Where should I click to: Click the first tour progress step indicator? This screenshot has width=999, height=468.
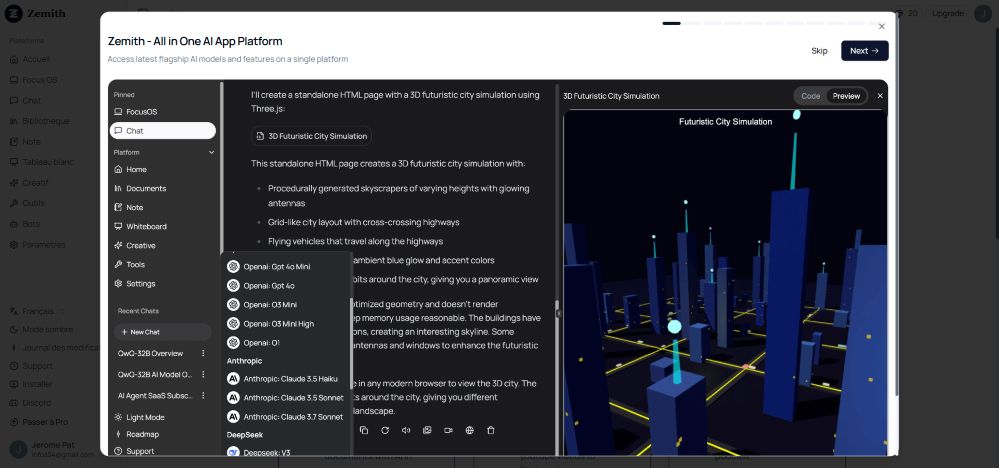click(x=672, y=24)
